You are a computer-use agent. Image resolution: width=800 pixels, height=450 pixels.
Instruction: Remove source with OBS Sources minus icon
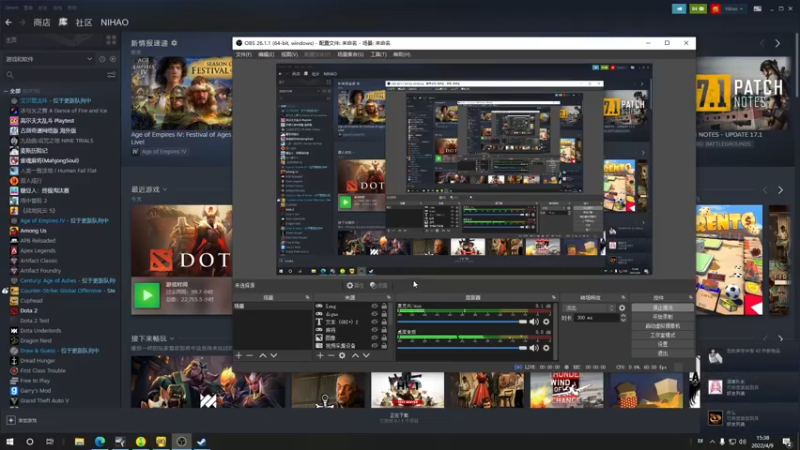(x=331, y=355)
